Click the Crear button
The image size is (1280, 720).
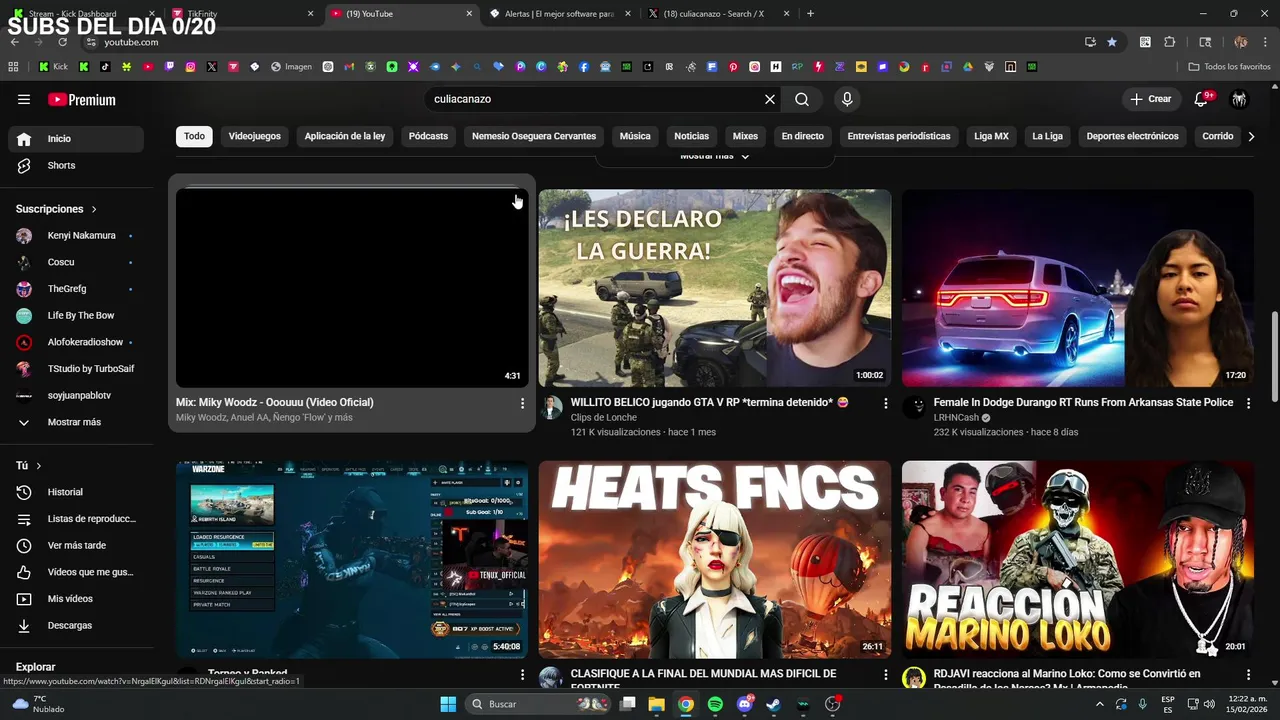pyautogui.click(x=1150, y=99)
